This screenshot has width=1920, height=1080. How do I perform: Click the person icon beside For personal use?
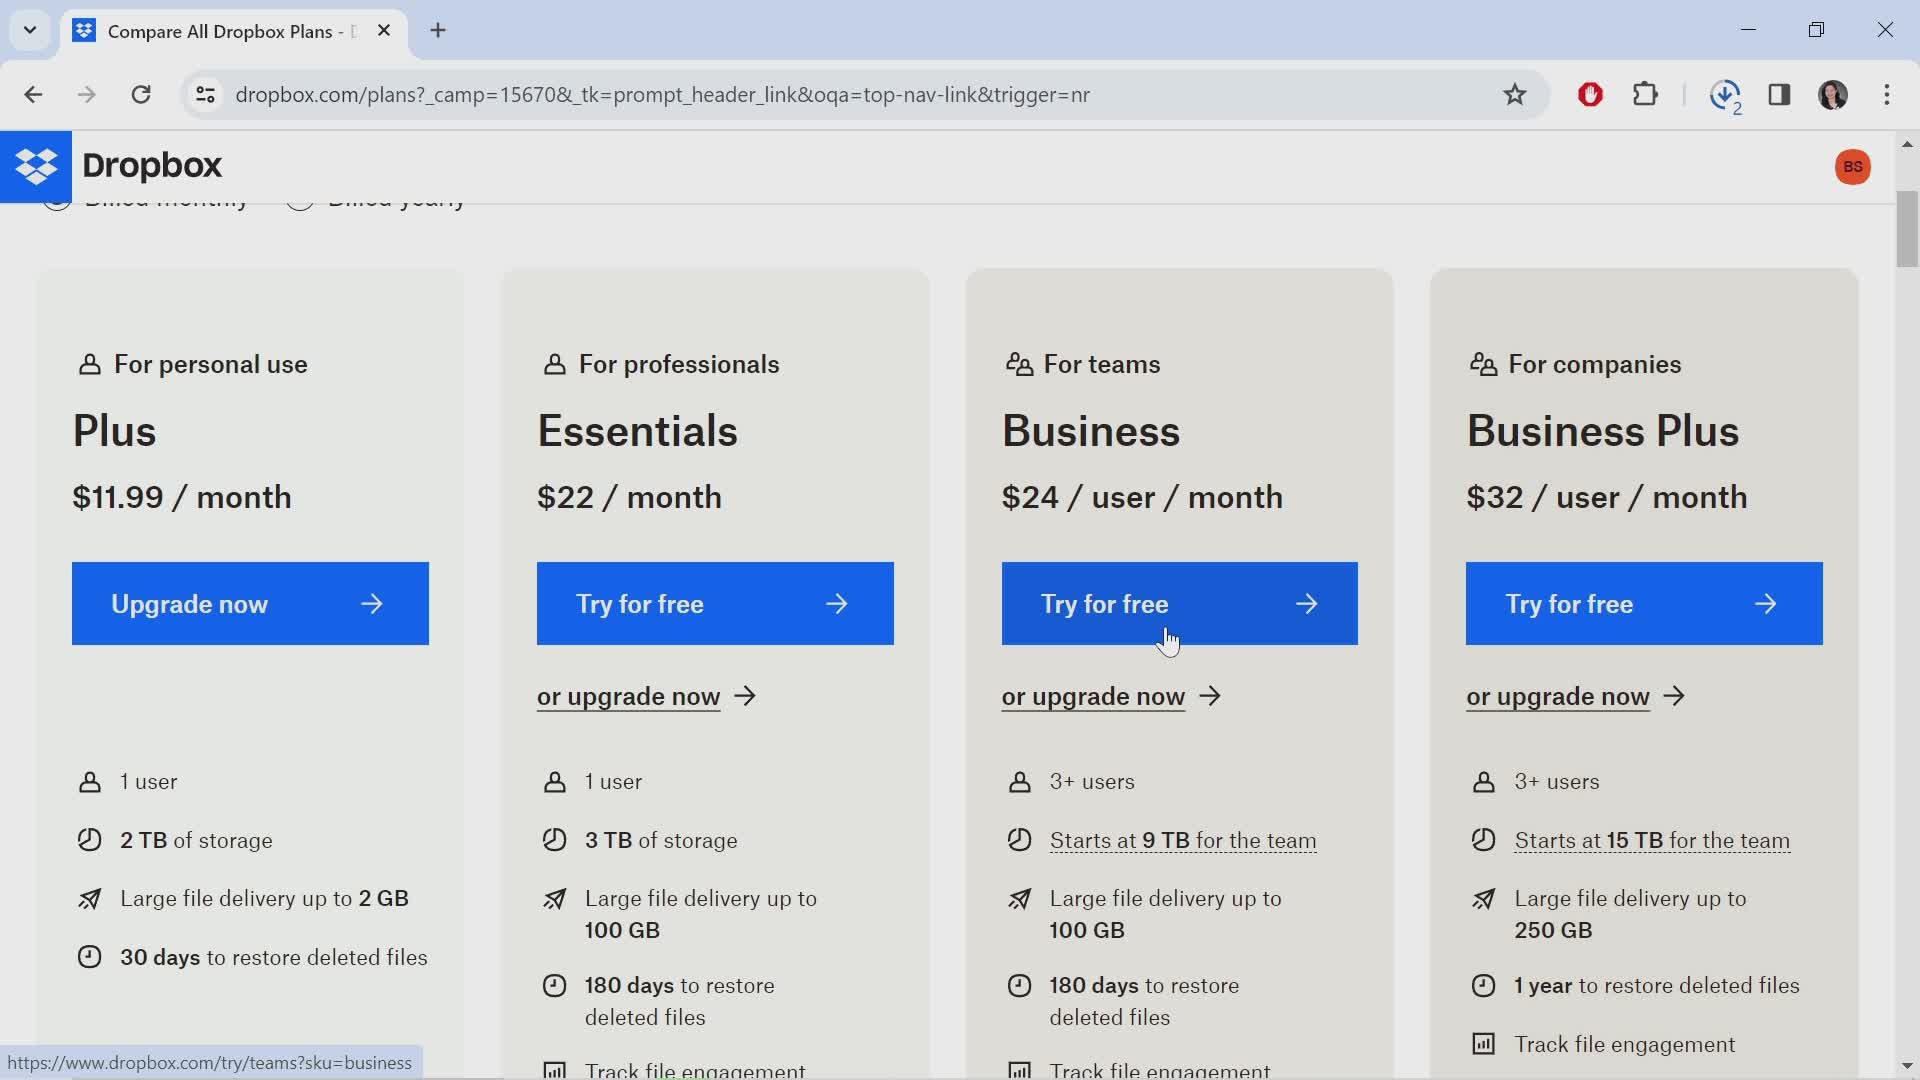pos(89,365)
